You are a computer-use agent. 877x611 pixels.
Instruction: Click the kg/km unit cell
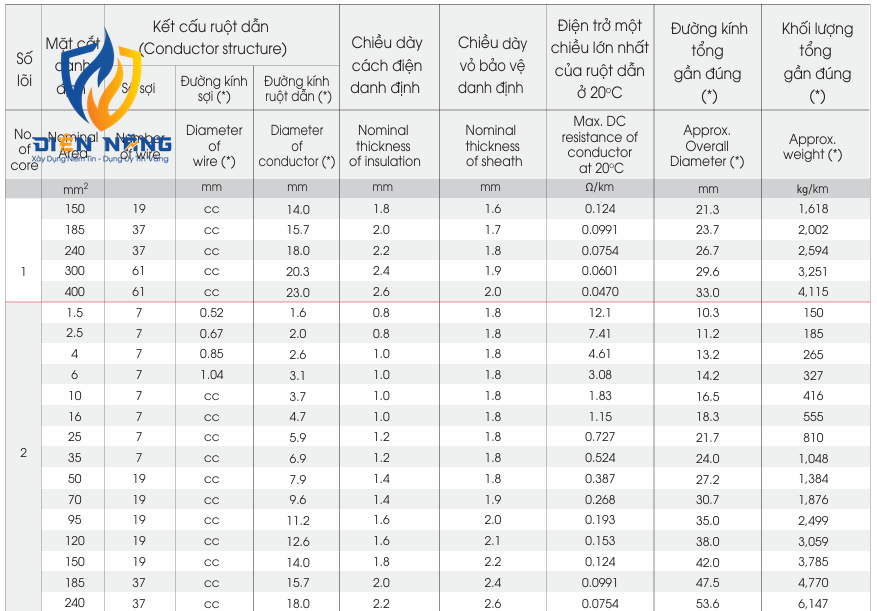[x=812, y=189]
